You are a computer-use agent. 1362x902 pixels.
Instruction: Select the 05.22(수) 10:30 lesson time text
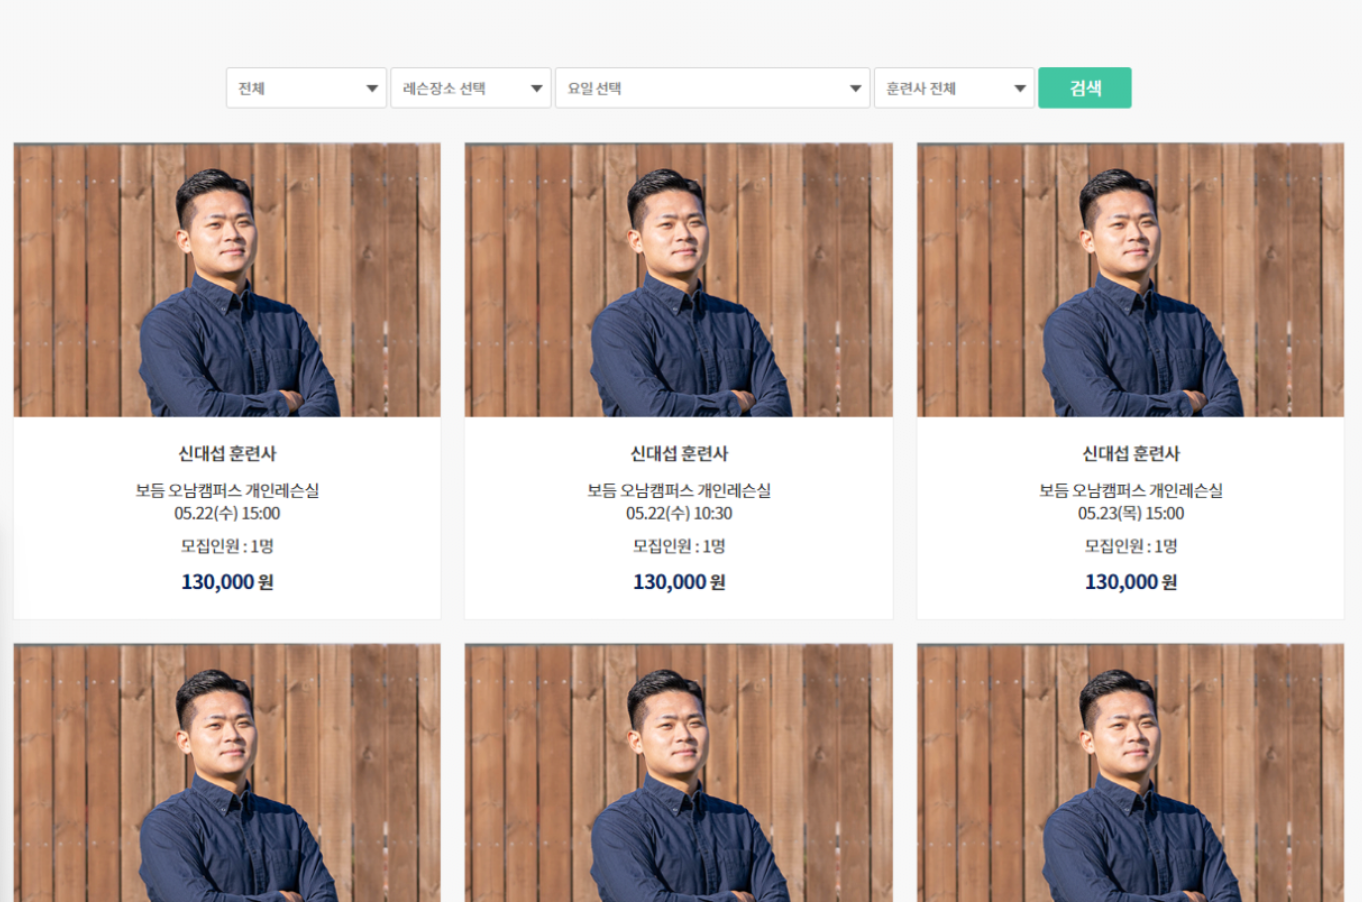coord(679,513)
